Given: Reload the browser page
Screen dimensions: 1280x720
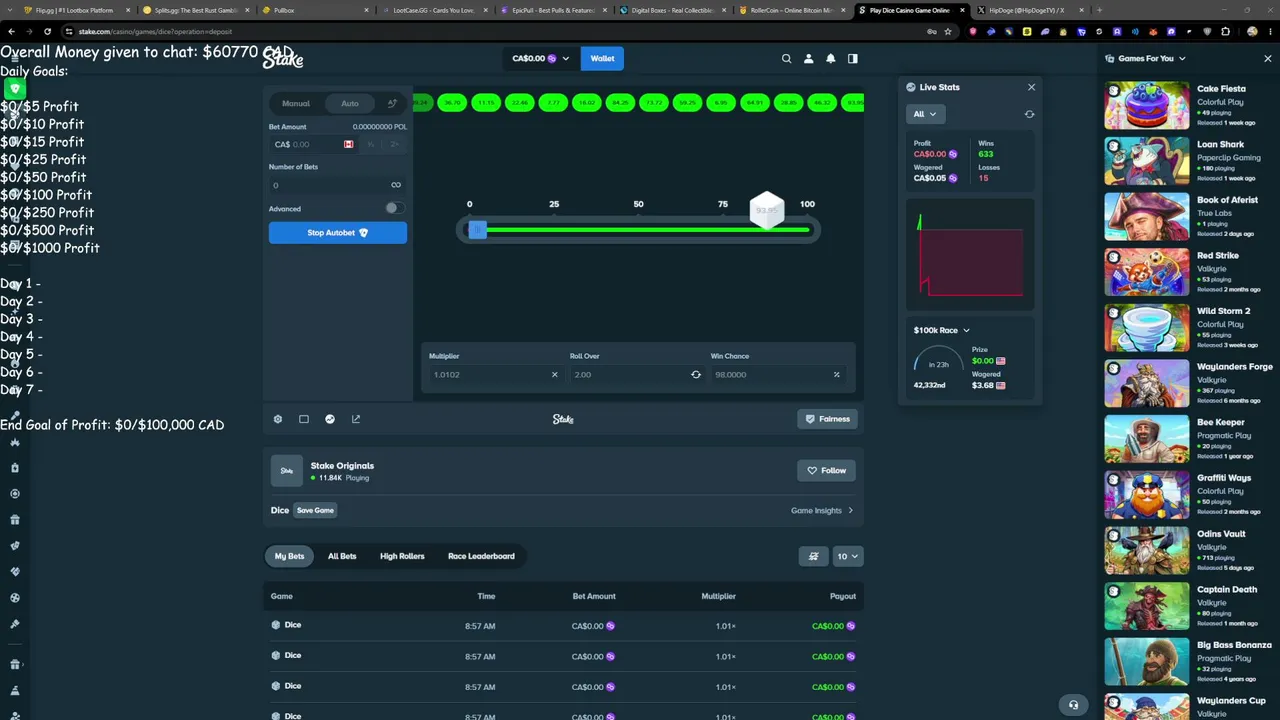Looking at the screenshot, I should click(47, 31).
